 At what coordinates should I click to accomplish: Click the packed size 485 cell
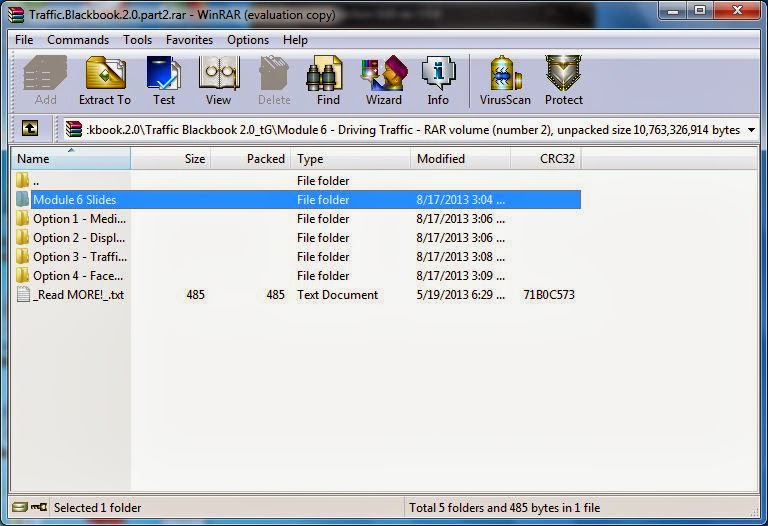click(275, 295)
